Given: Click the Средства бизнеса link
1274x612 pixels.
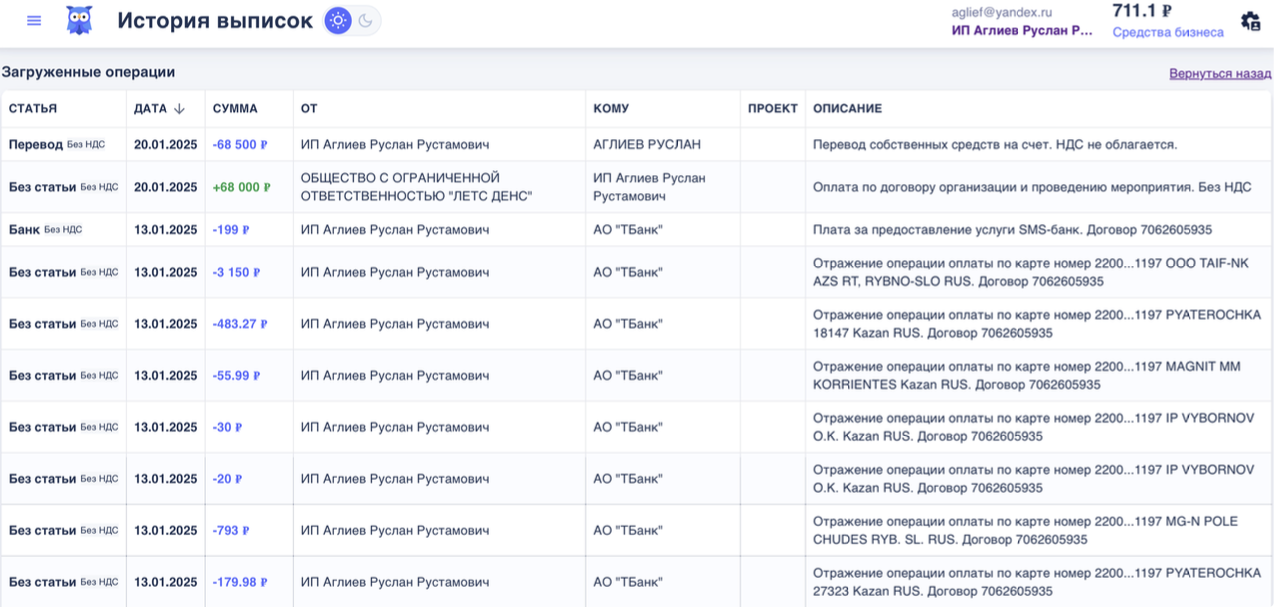Looking at the screenshot, I should coord(1167,32).
